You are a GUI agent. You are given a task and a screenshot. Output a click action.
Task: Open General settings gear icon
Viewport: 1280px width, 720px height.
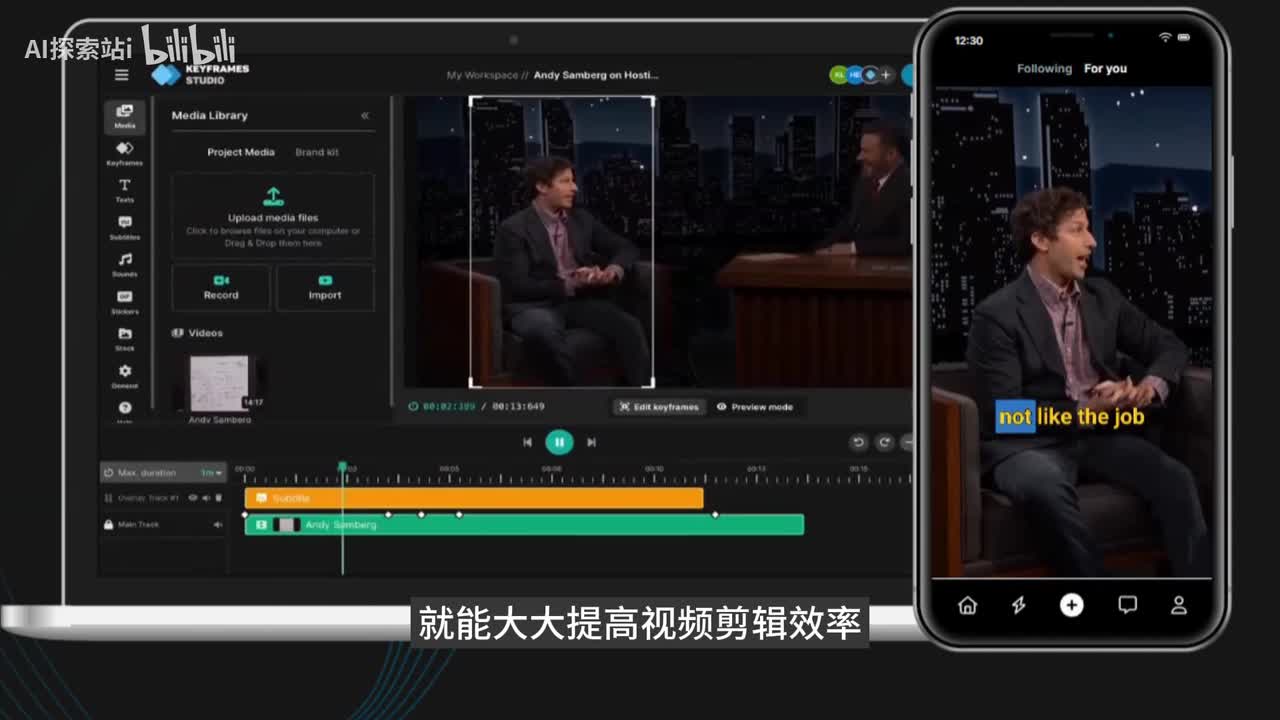coord(124,375)
